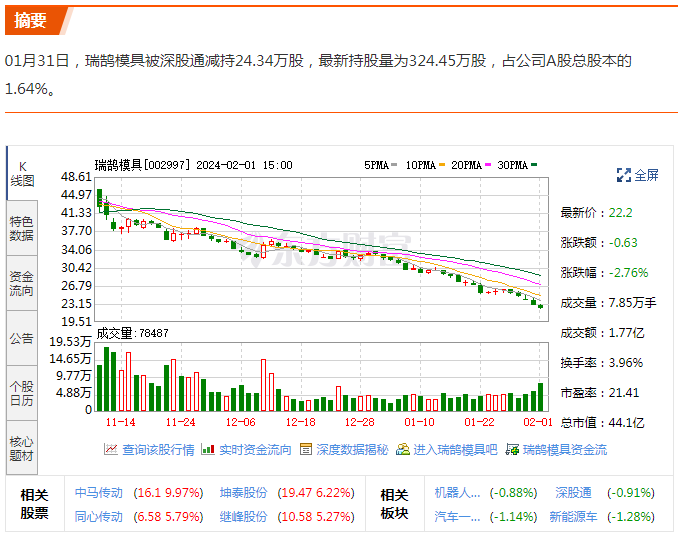Open related sector 新能源车
Image resolution: width=681 pixels, height=539 pixels.
(x=573, y=516)
